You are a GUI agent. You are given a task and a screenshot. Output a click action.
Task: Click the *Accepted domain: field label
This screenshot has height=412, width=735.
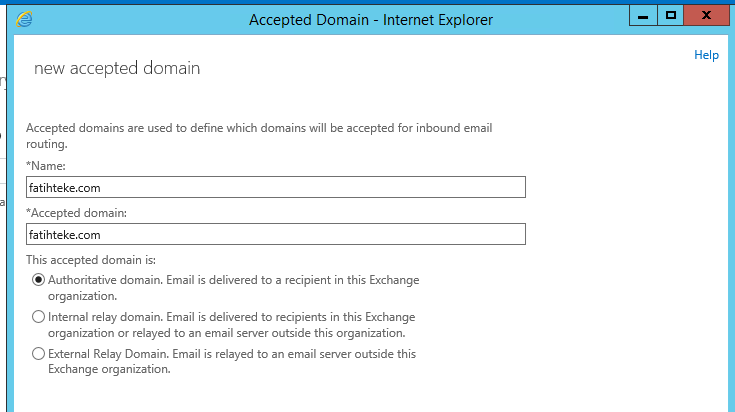(x=76, y=213)
